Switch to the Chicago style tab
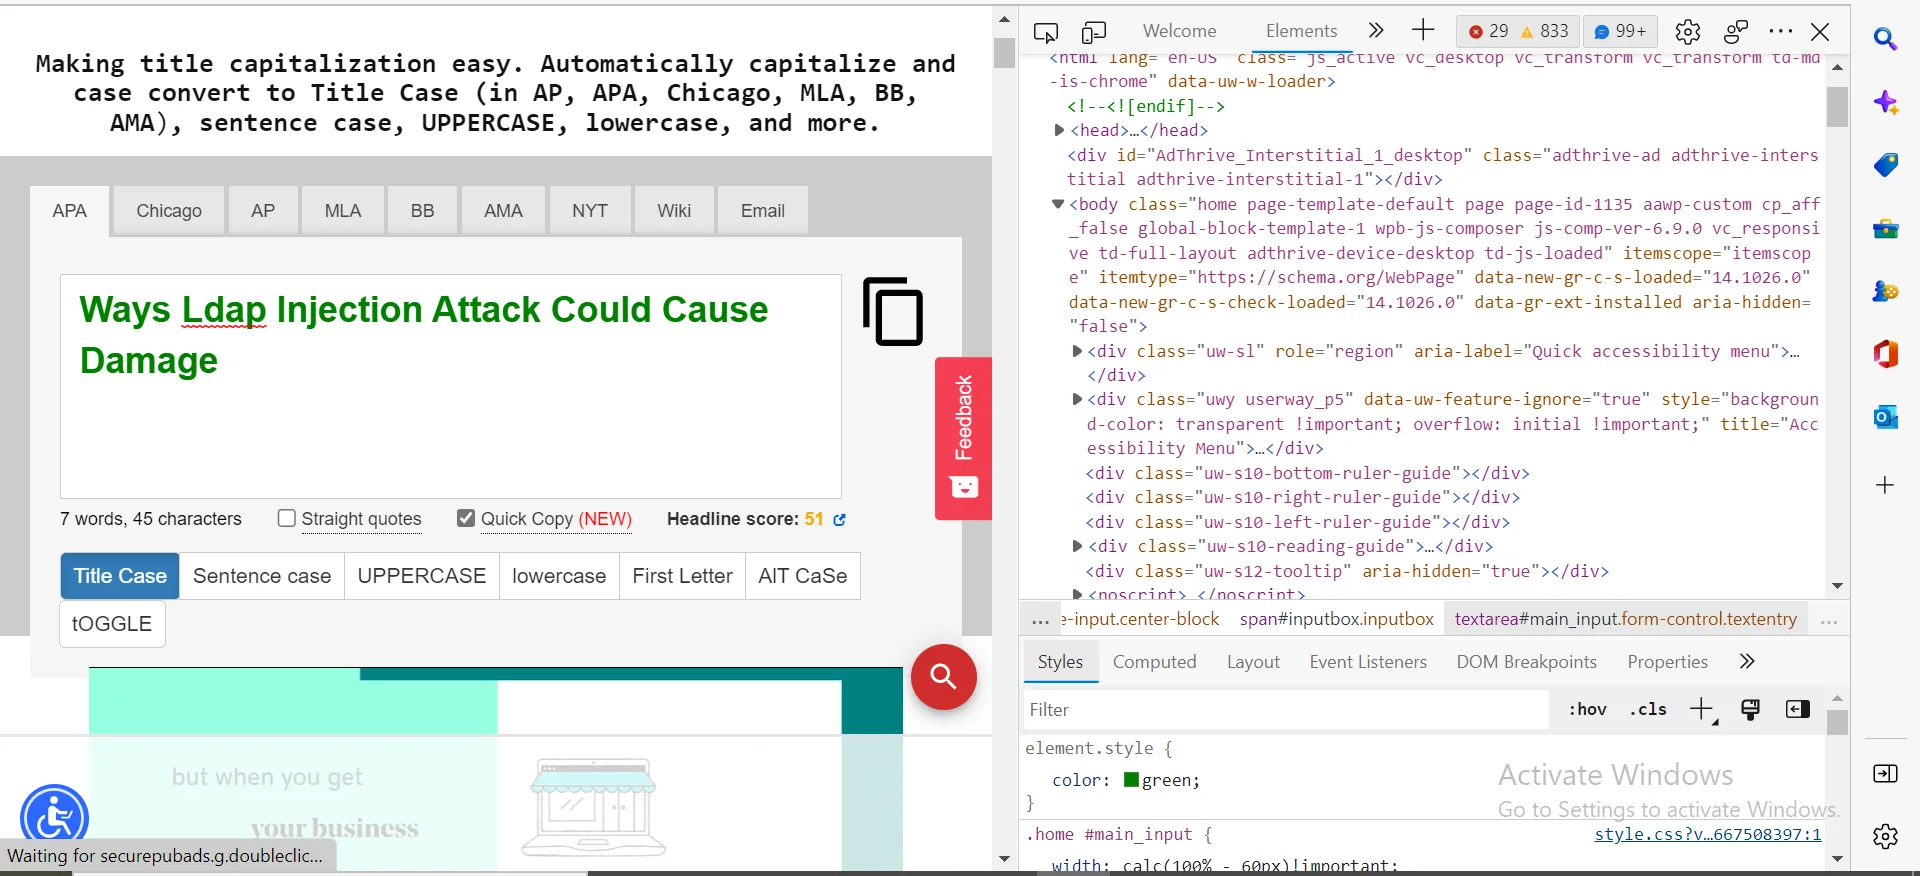The width and height of the screenshot is (1920, 876). click(x=169, y=211)
